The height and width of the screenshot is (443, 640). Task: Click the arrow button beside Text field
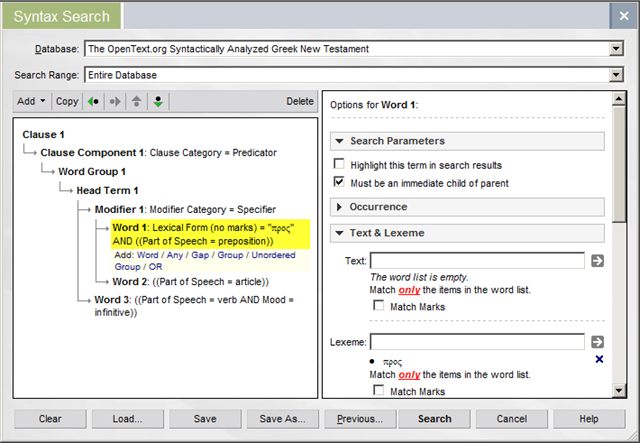pyautogui.click(x=597, y=261)
